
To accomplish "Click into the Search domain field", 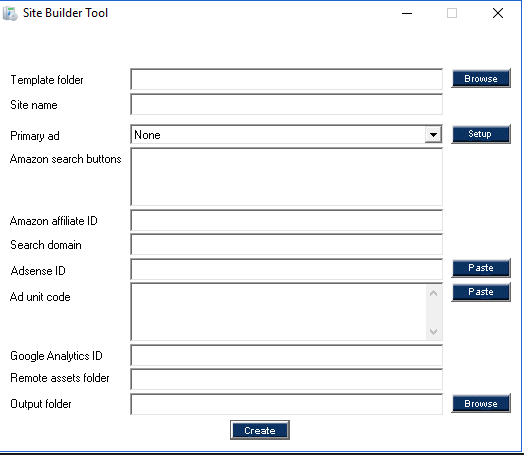I will click(286, 244).
